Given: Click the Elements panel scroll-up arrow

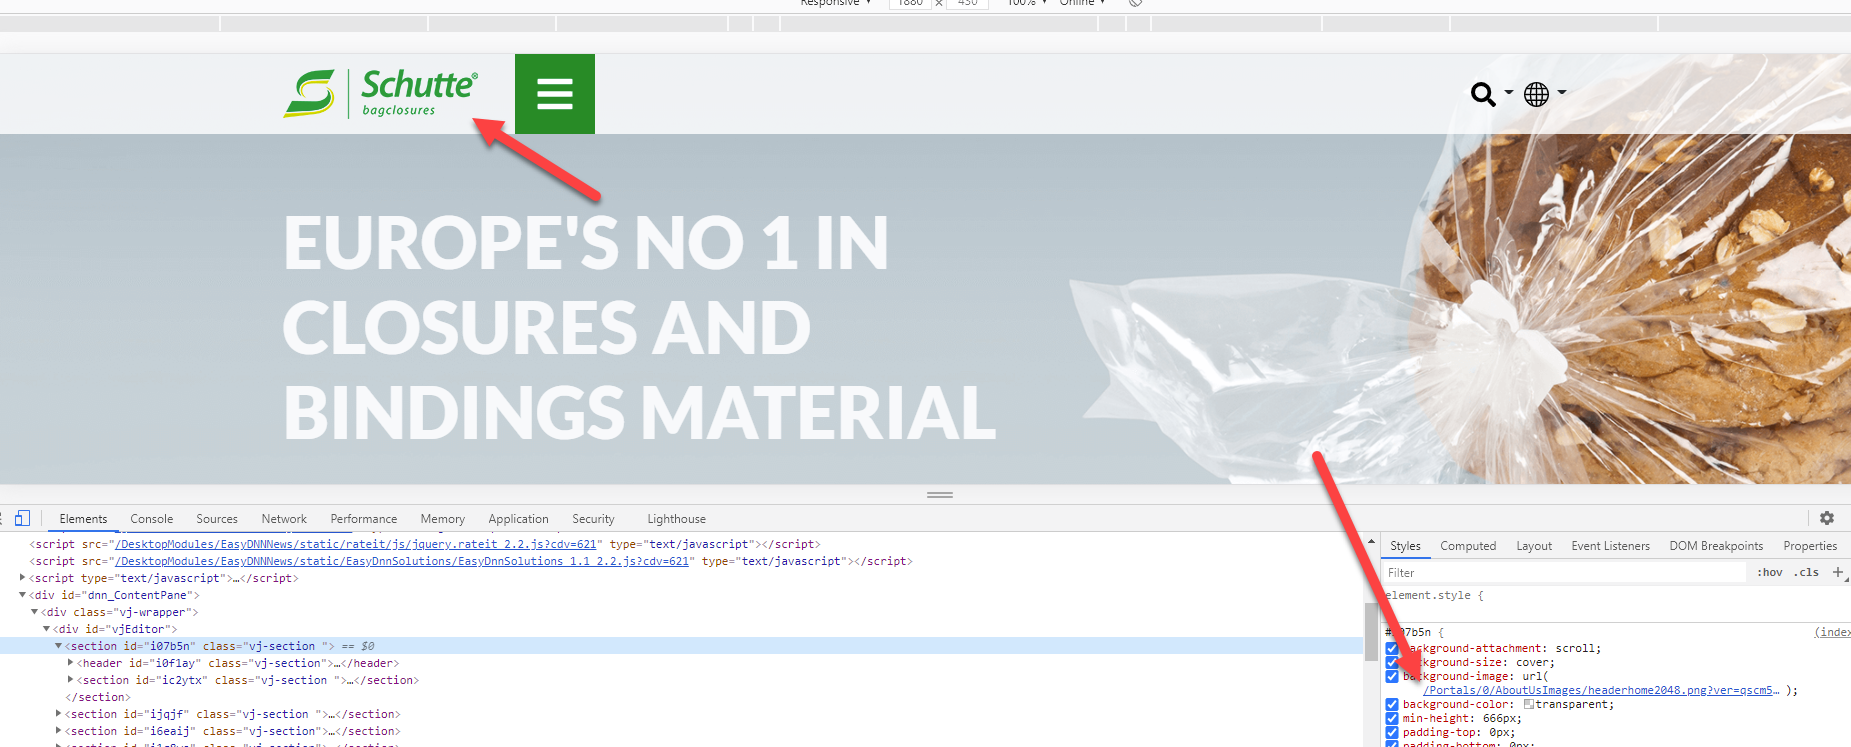Looking at the screenshot, I should click(1371, 541).
